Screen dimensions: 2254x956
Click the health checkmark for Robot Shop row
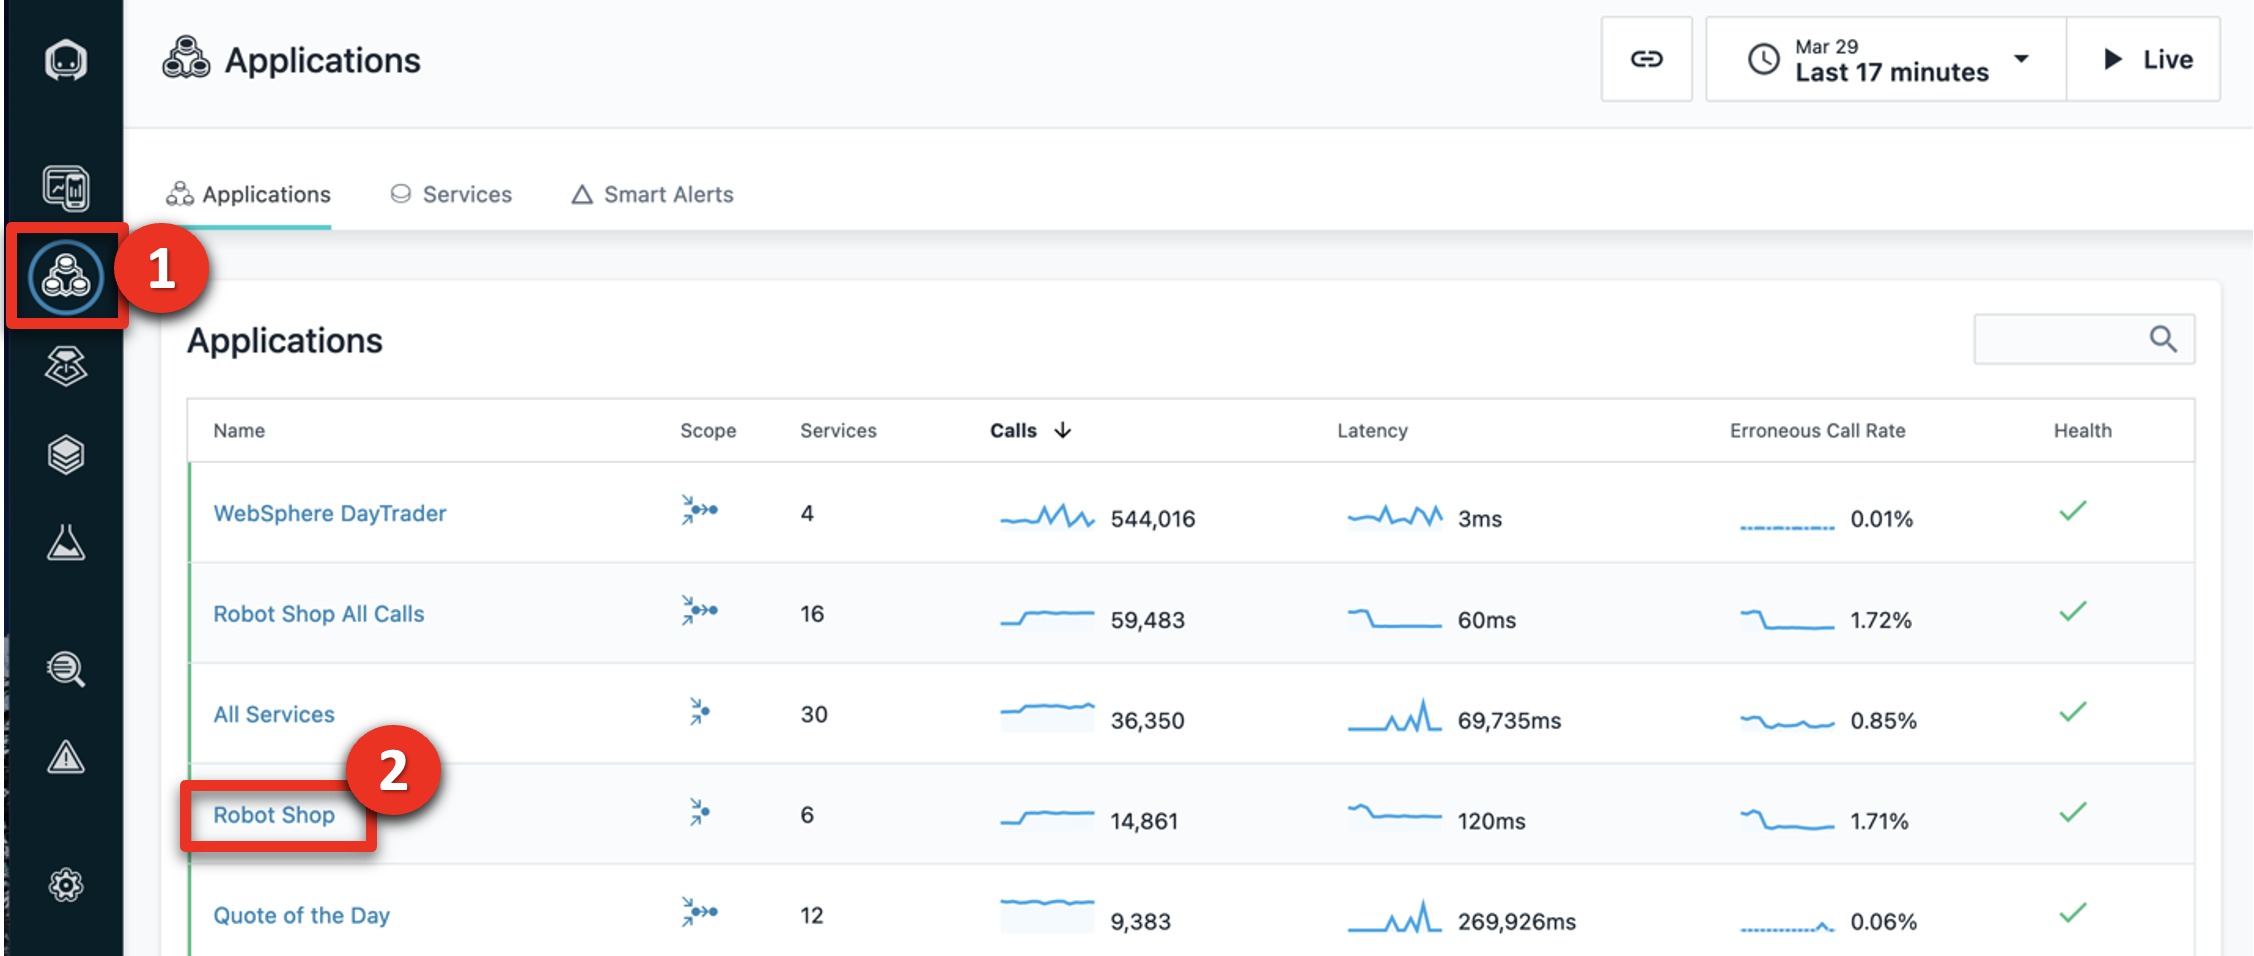[2073, 812]
